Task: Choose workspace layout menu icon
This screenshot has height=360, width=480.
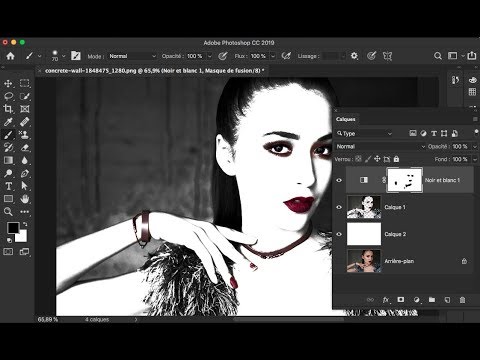Action: pyautogui.click(x=453, y=56)
